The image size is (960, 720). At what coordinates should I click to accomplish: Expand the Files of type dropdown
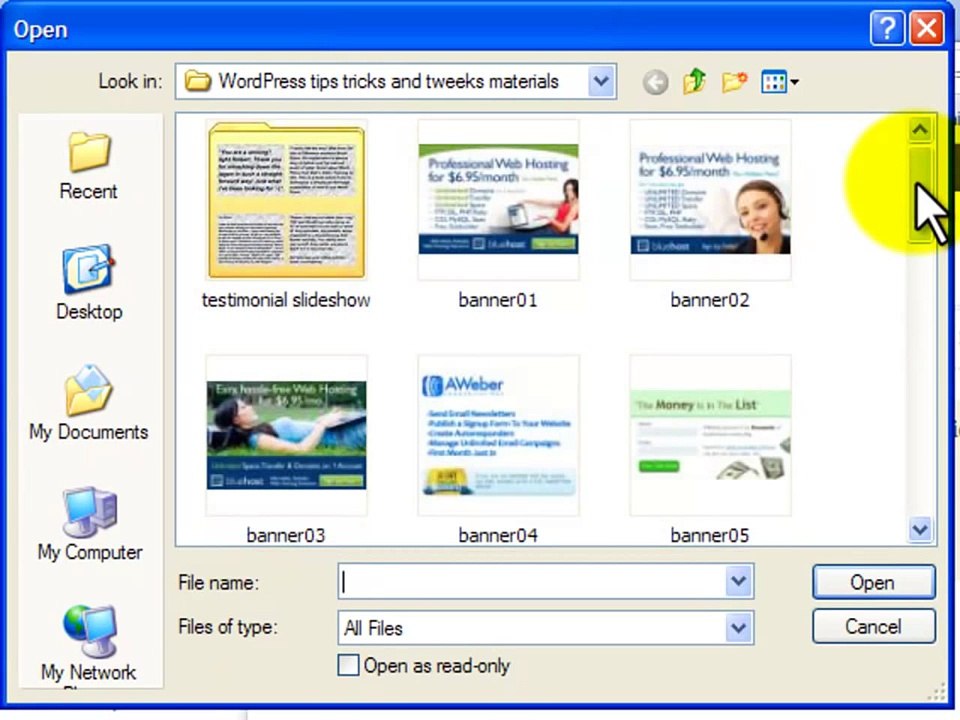tap(738, 628)
